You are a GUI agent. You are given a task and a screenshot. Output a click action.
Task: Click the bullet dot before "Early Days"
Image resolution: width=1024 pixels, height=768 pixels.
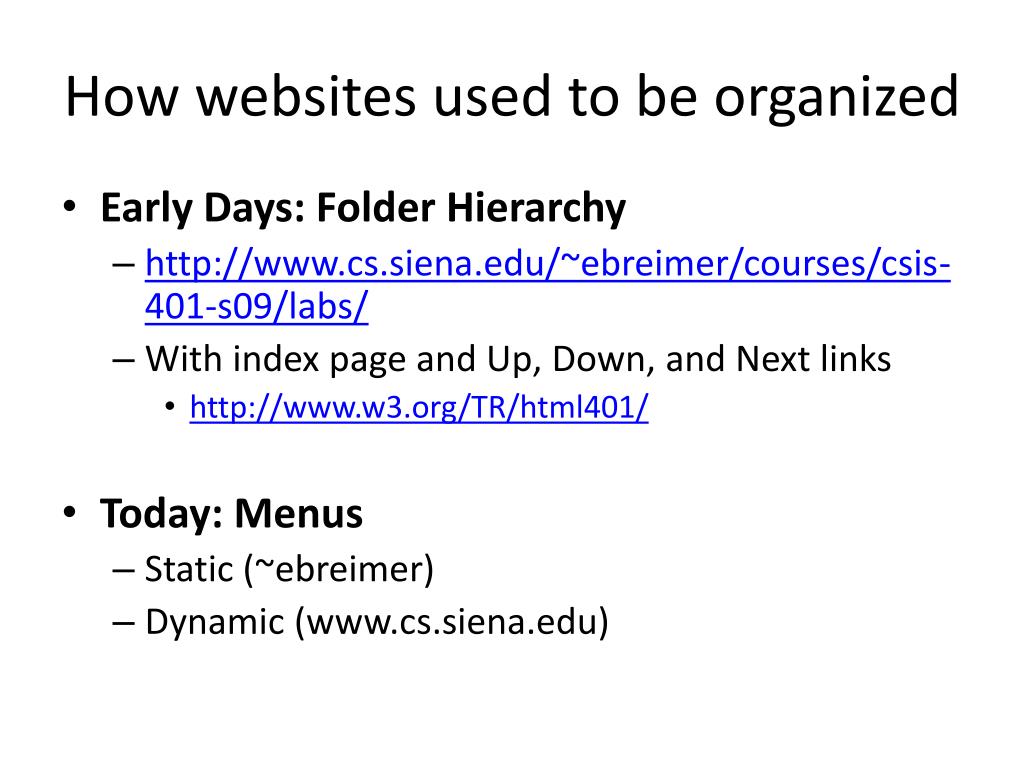tap(70, 208)
